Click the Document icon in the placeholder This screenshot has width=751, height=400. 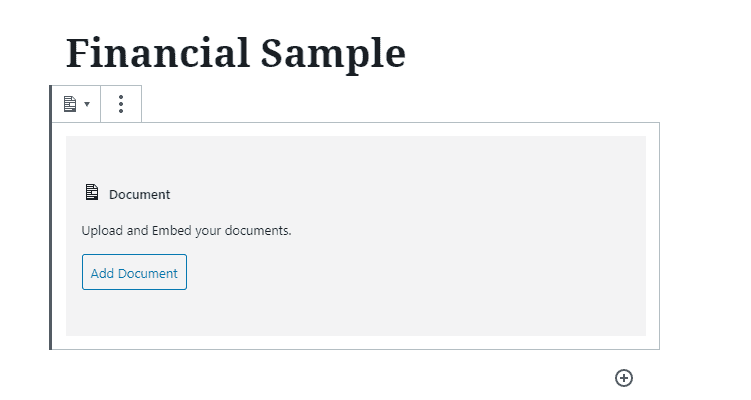(x=91, y=192)
